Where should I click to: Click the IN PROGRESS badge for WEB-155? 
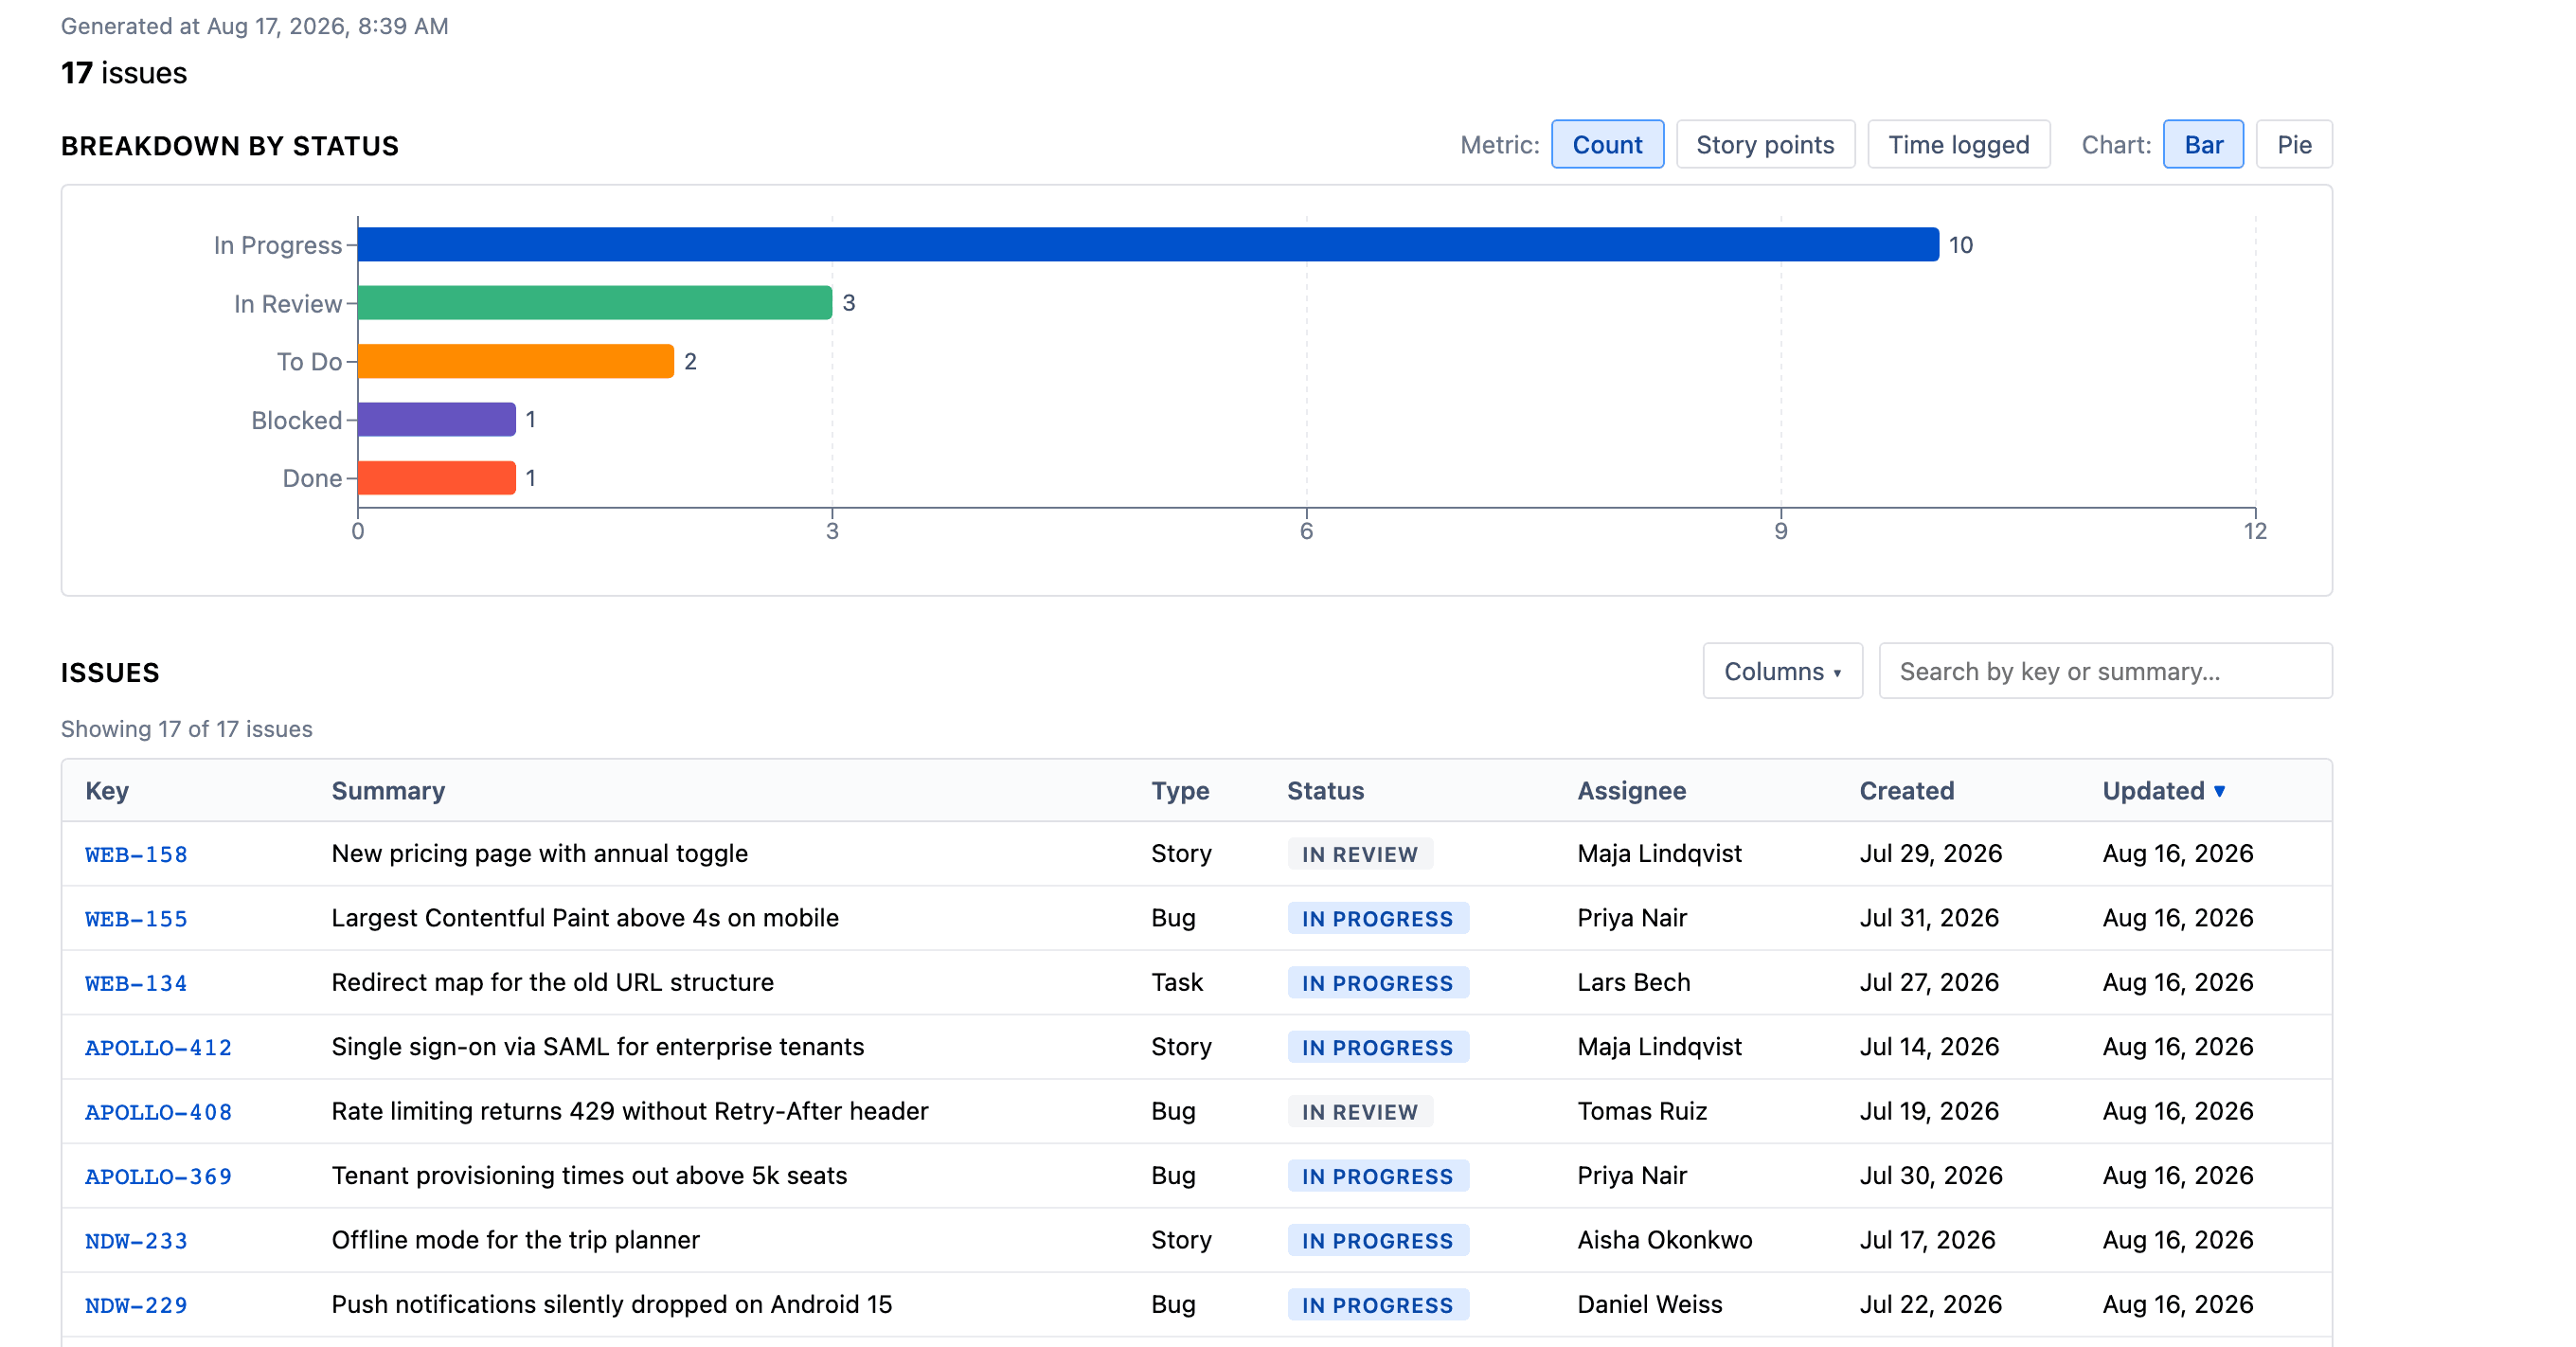pyautogui.click(x=1378, y=918)
